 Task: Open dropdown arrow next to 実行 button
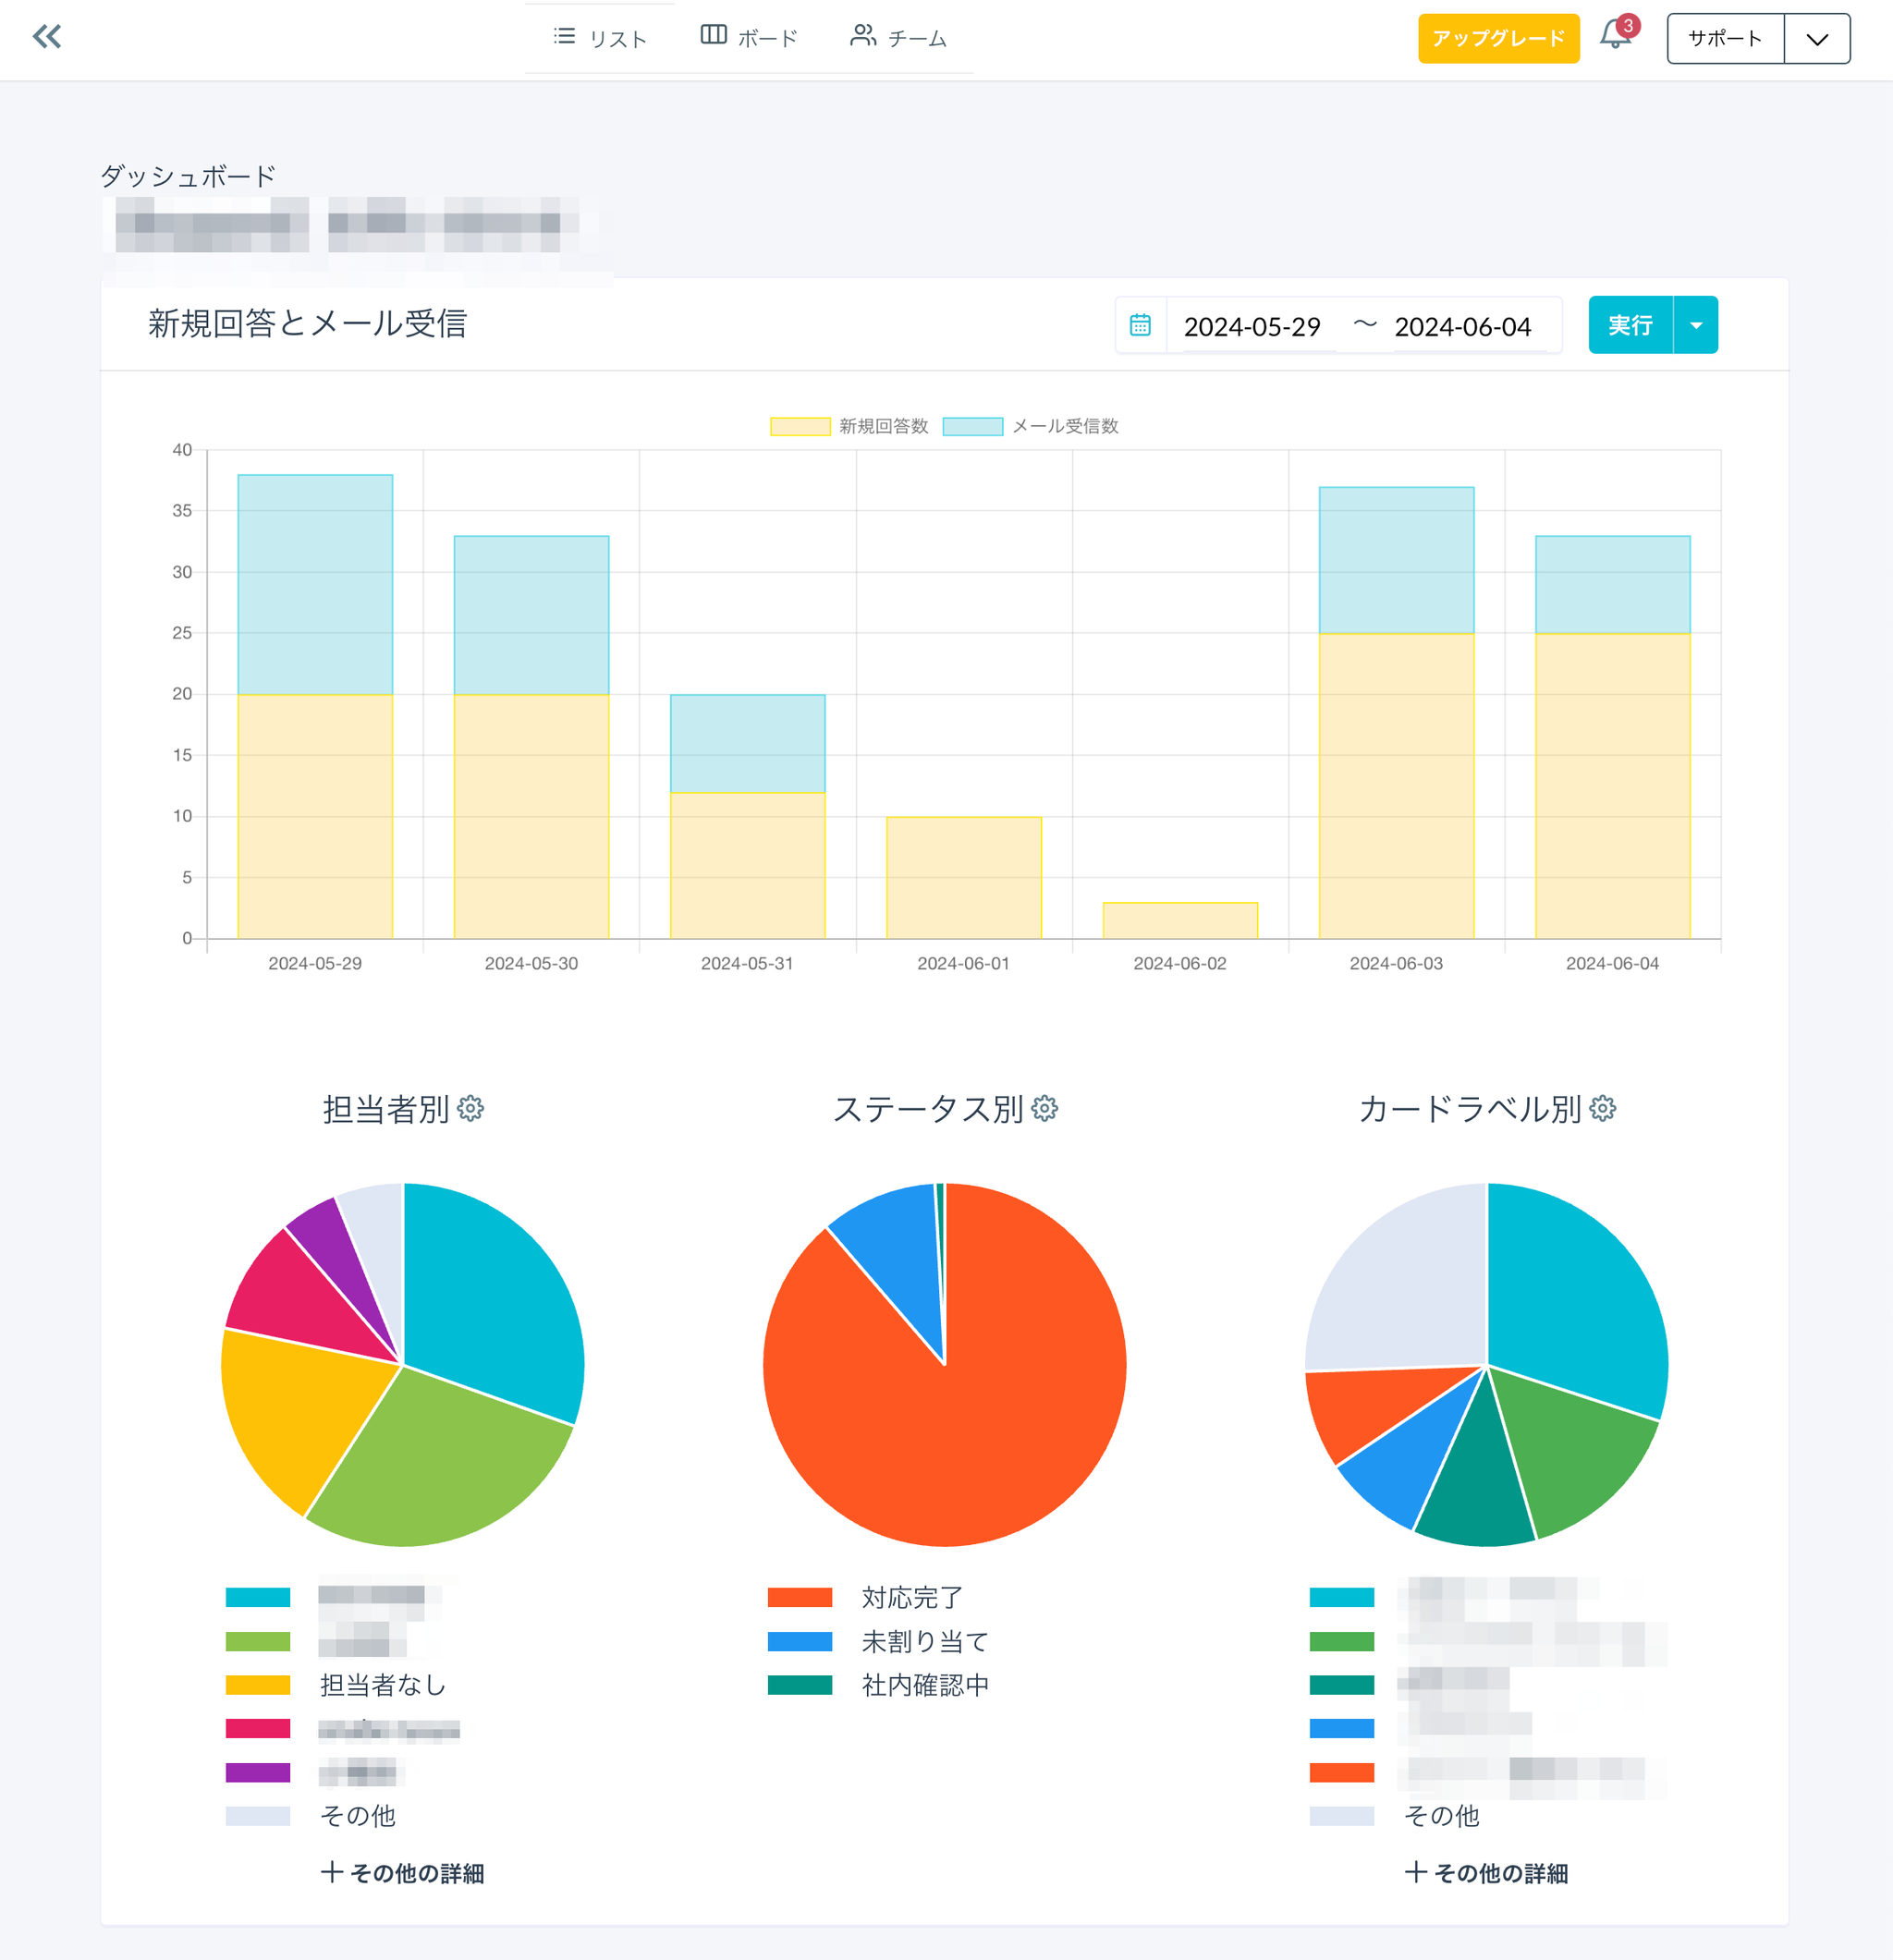coord(1696,325)
